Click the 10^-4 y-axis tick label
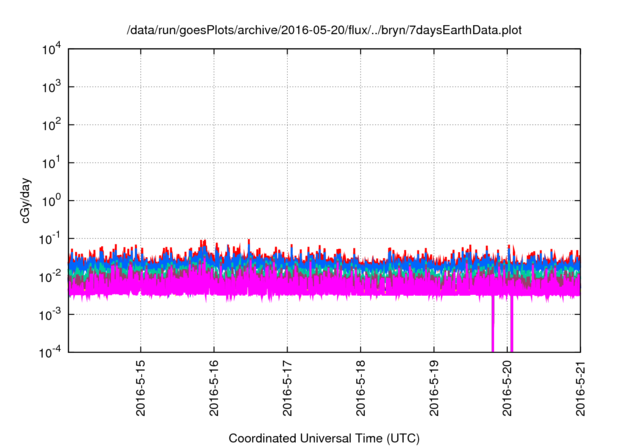640x448 pixels. (x=50, y=352)
